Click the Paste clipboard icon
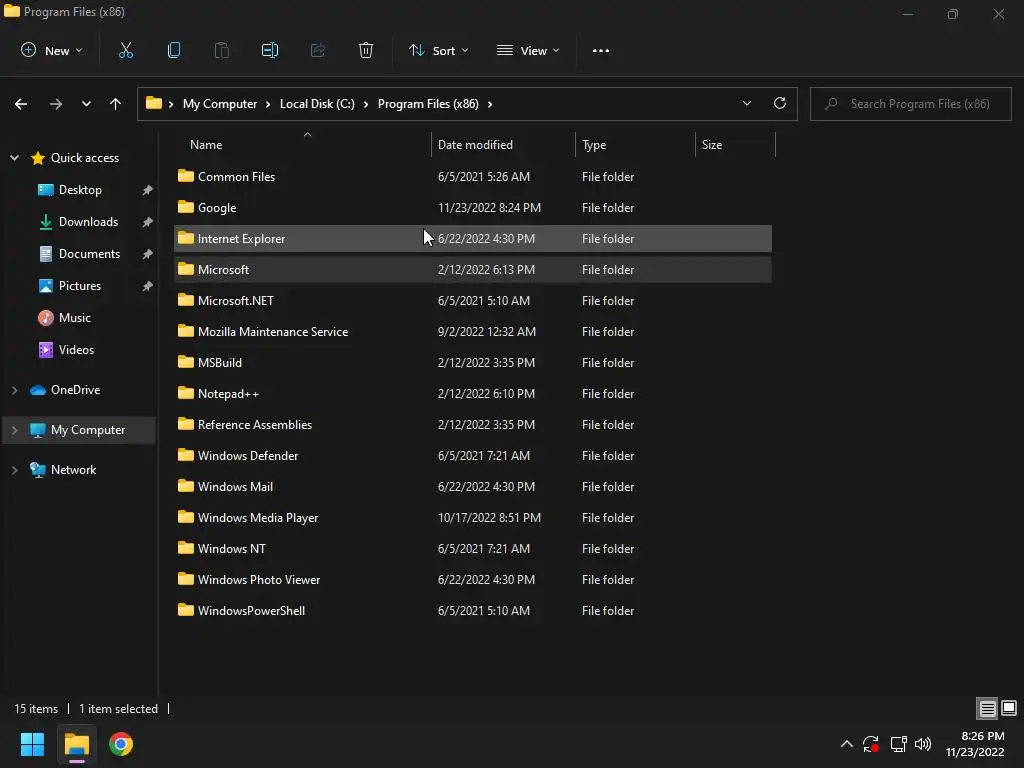 (x=222, y=50)
